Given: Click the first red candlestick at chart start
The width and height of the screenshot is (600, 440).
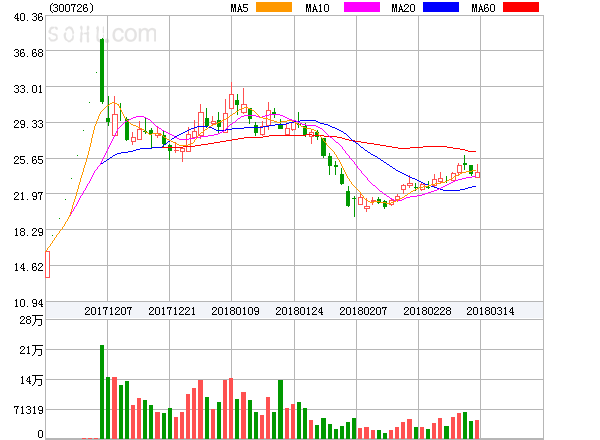Looking at the screenshot, I should click(x=47, y=264).
